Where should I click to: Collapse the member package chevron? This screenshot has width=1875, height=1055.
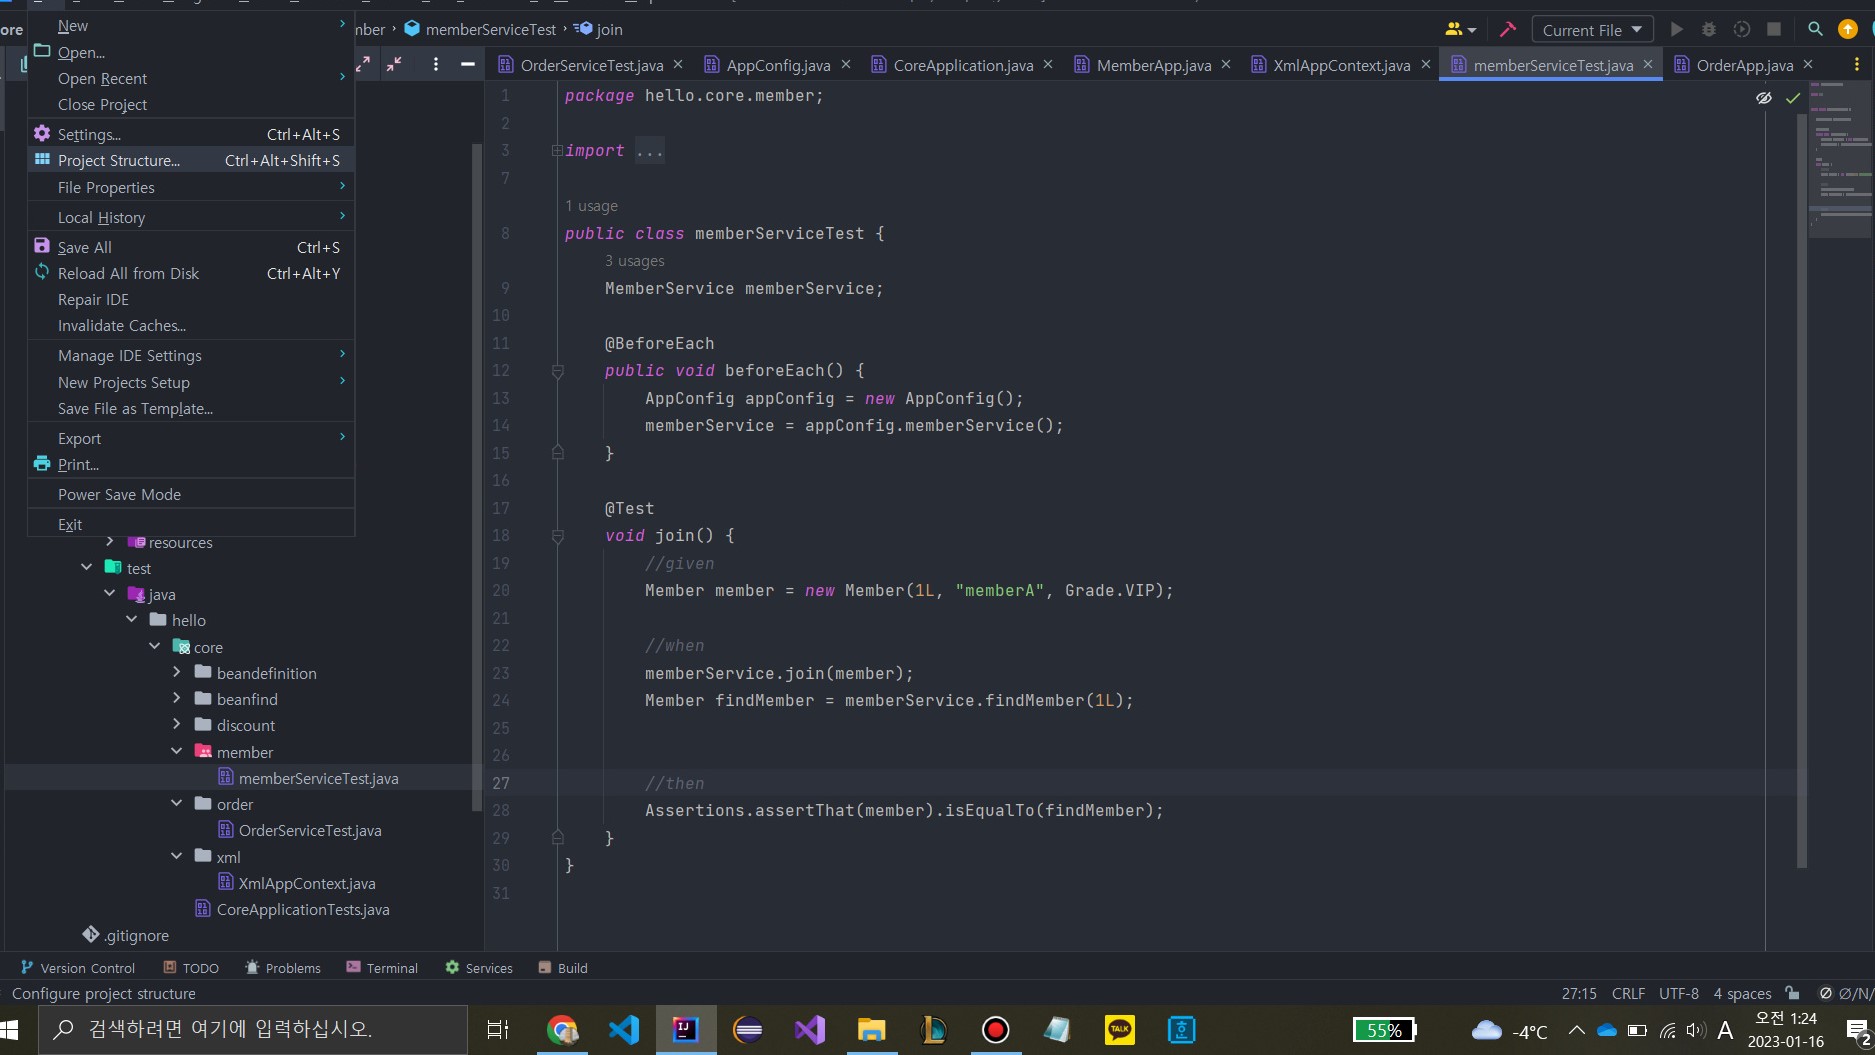click(x=177, y=751)
